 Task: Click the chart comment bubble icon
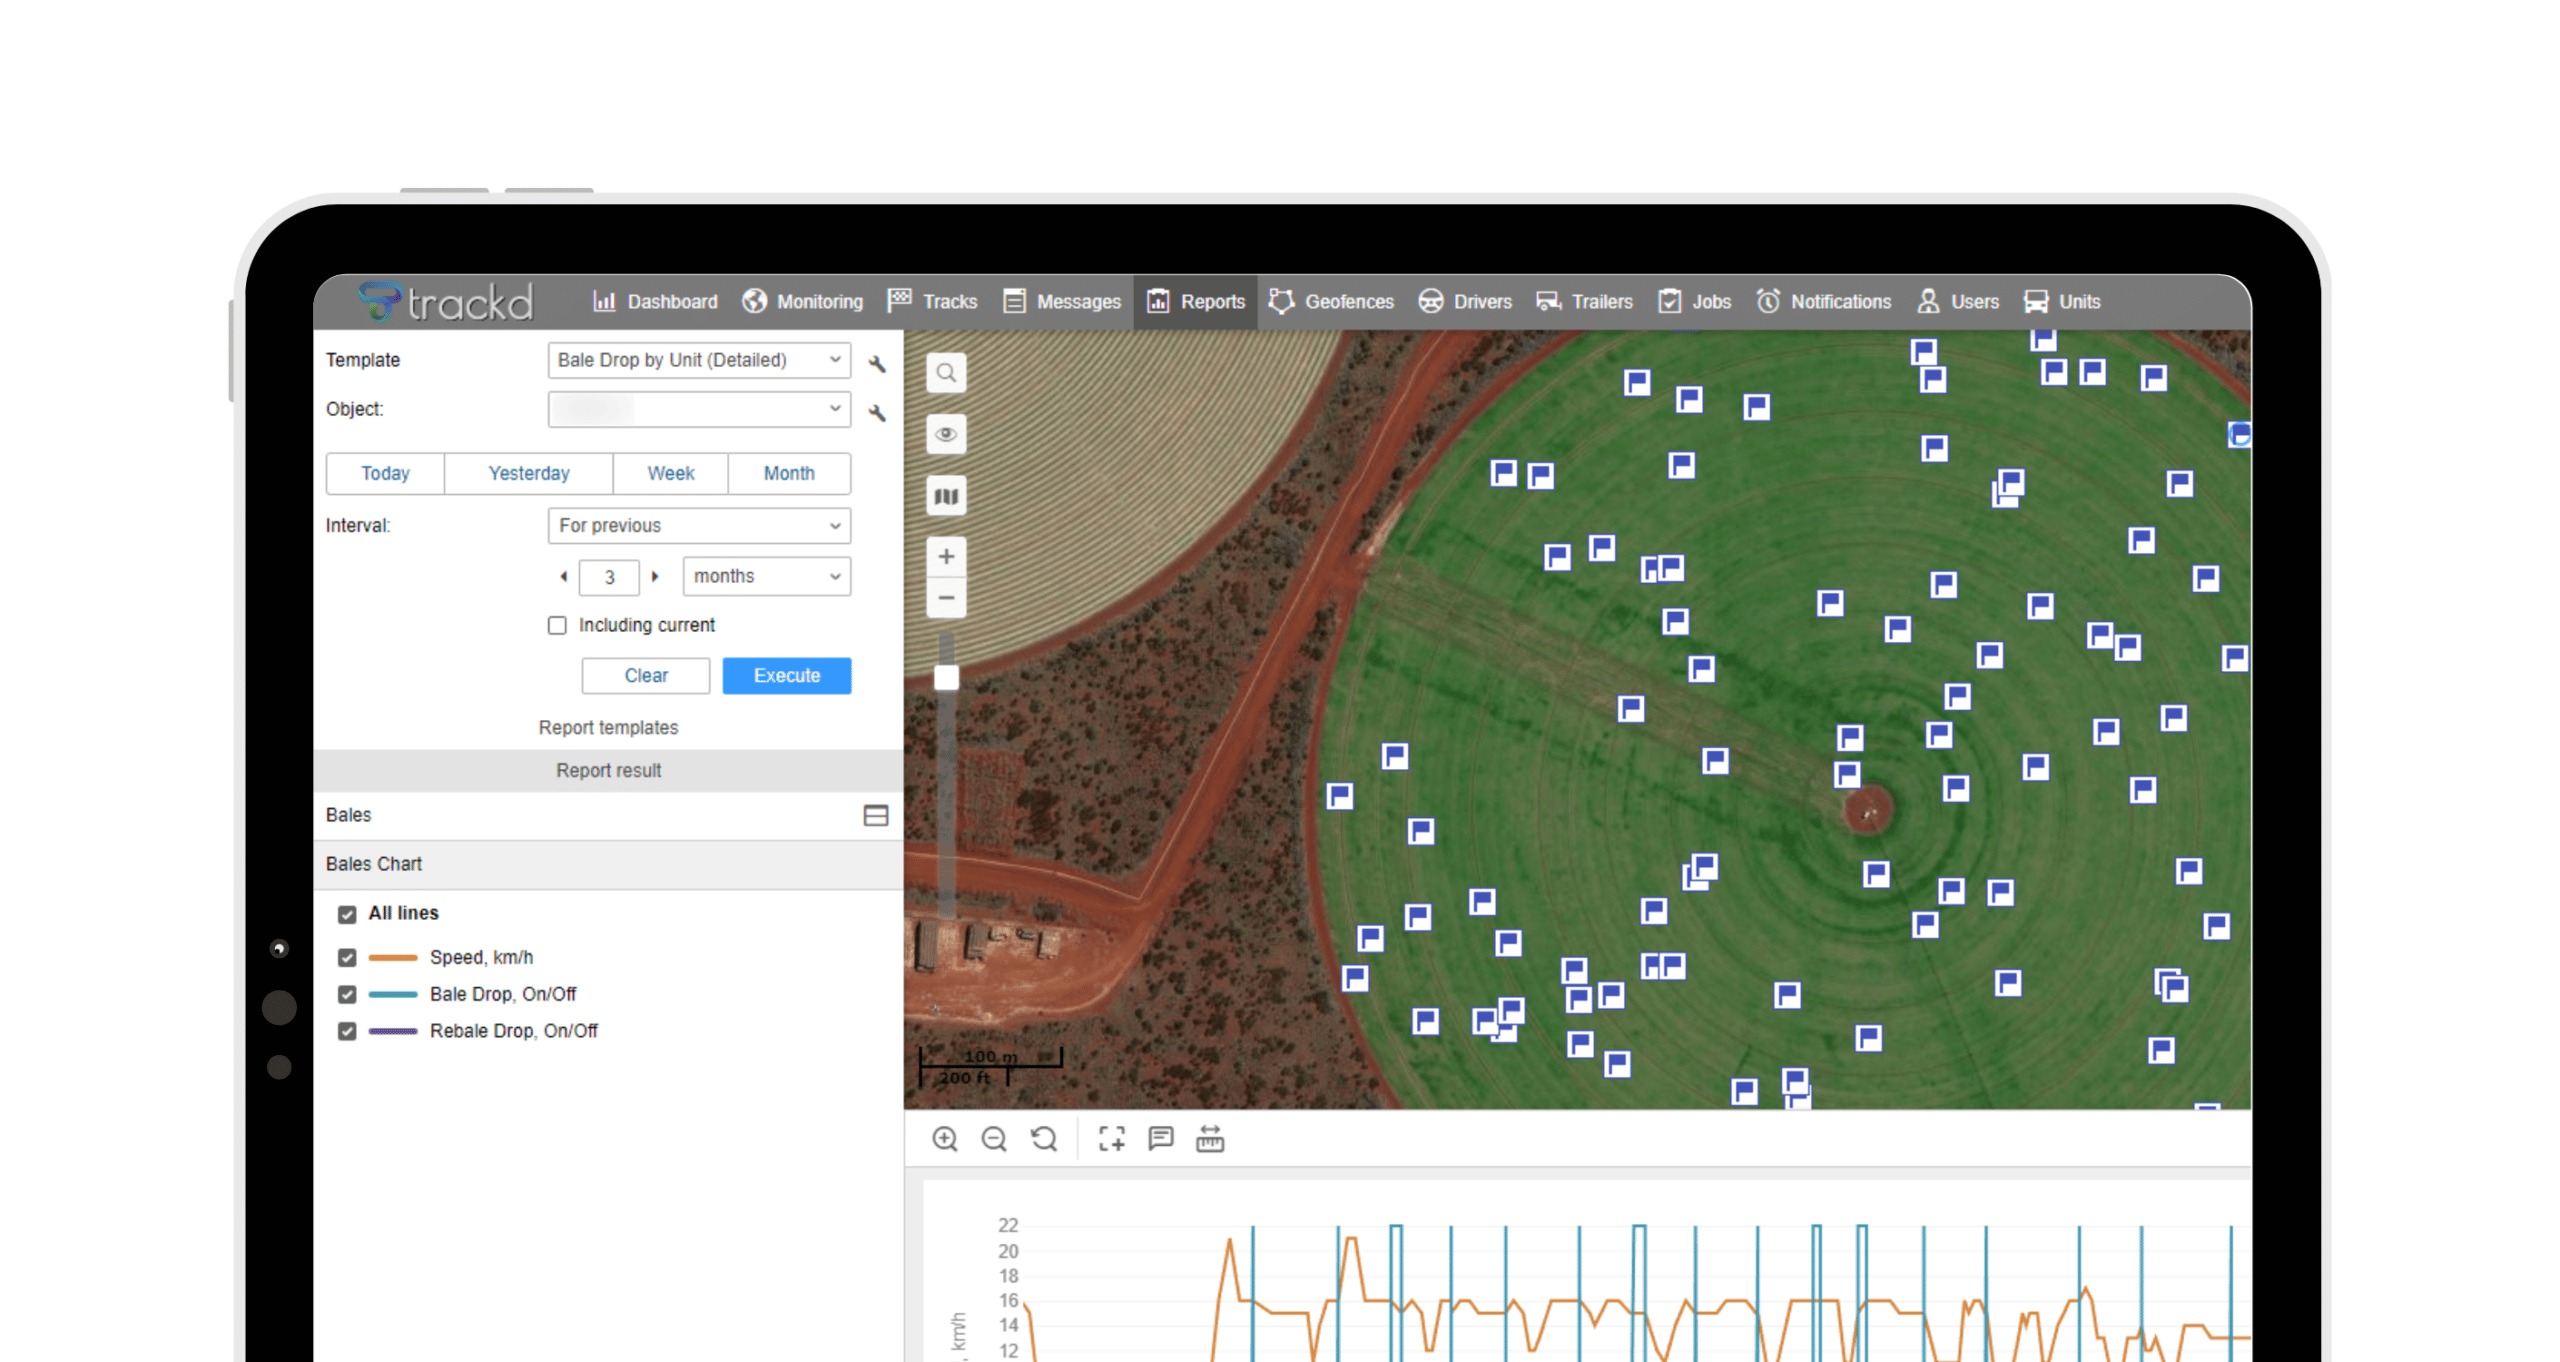pos(1160,1139)
